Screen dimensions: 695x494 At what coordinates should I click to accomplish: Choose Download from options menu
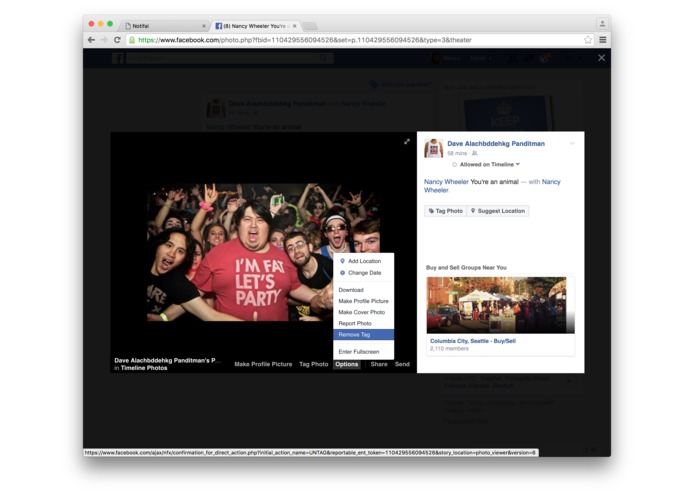point(363,290)
